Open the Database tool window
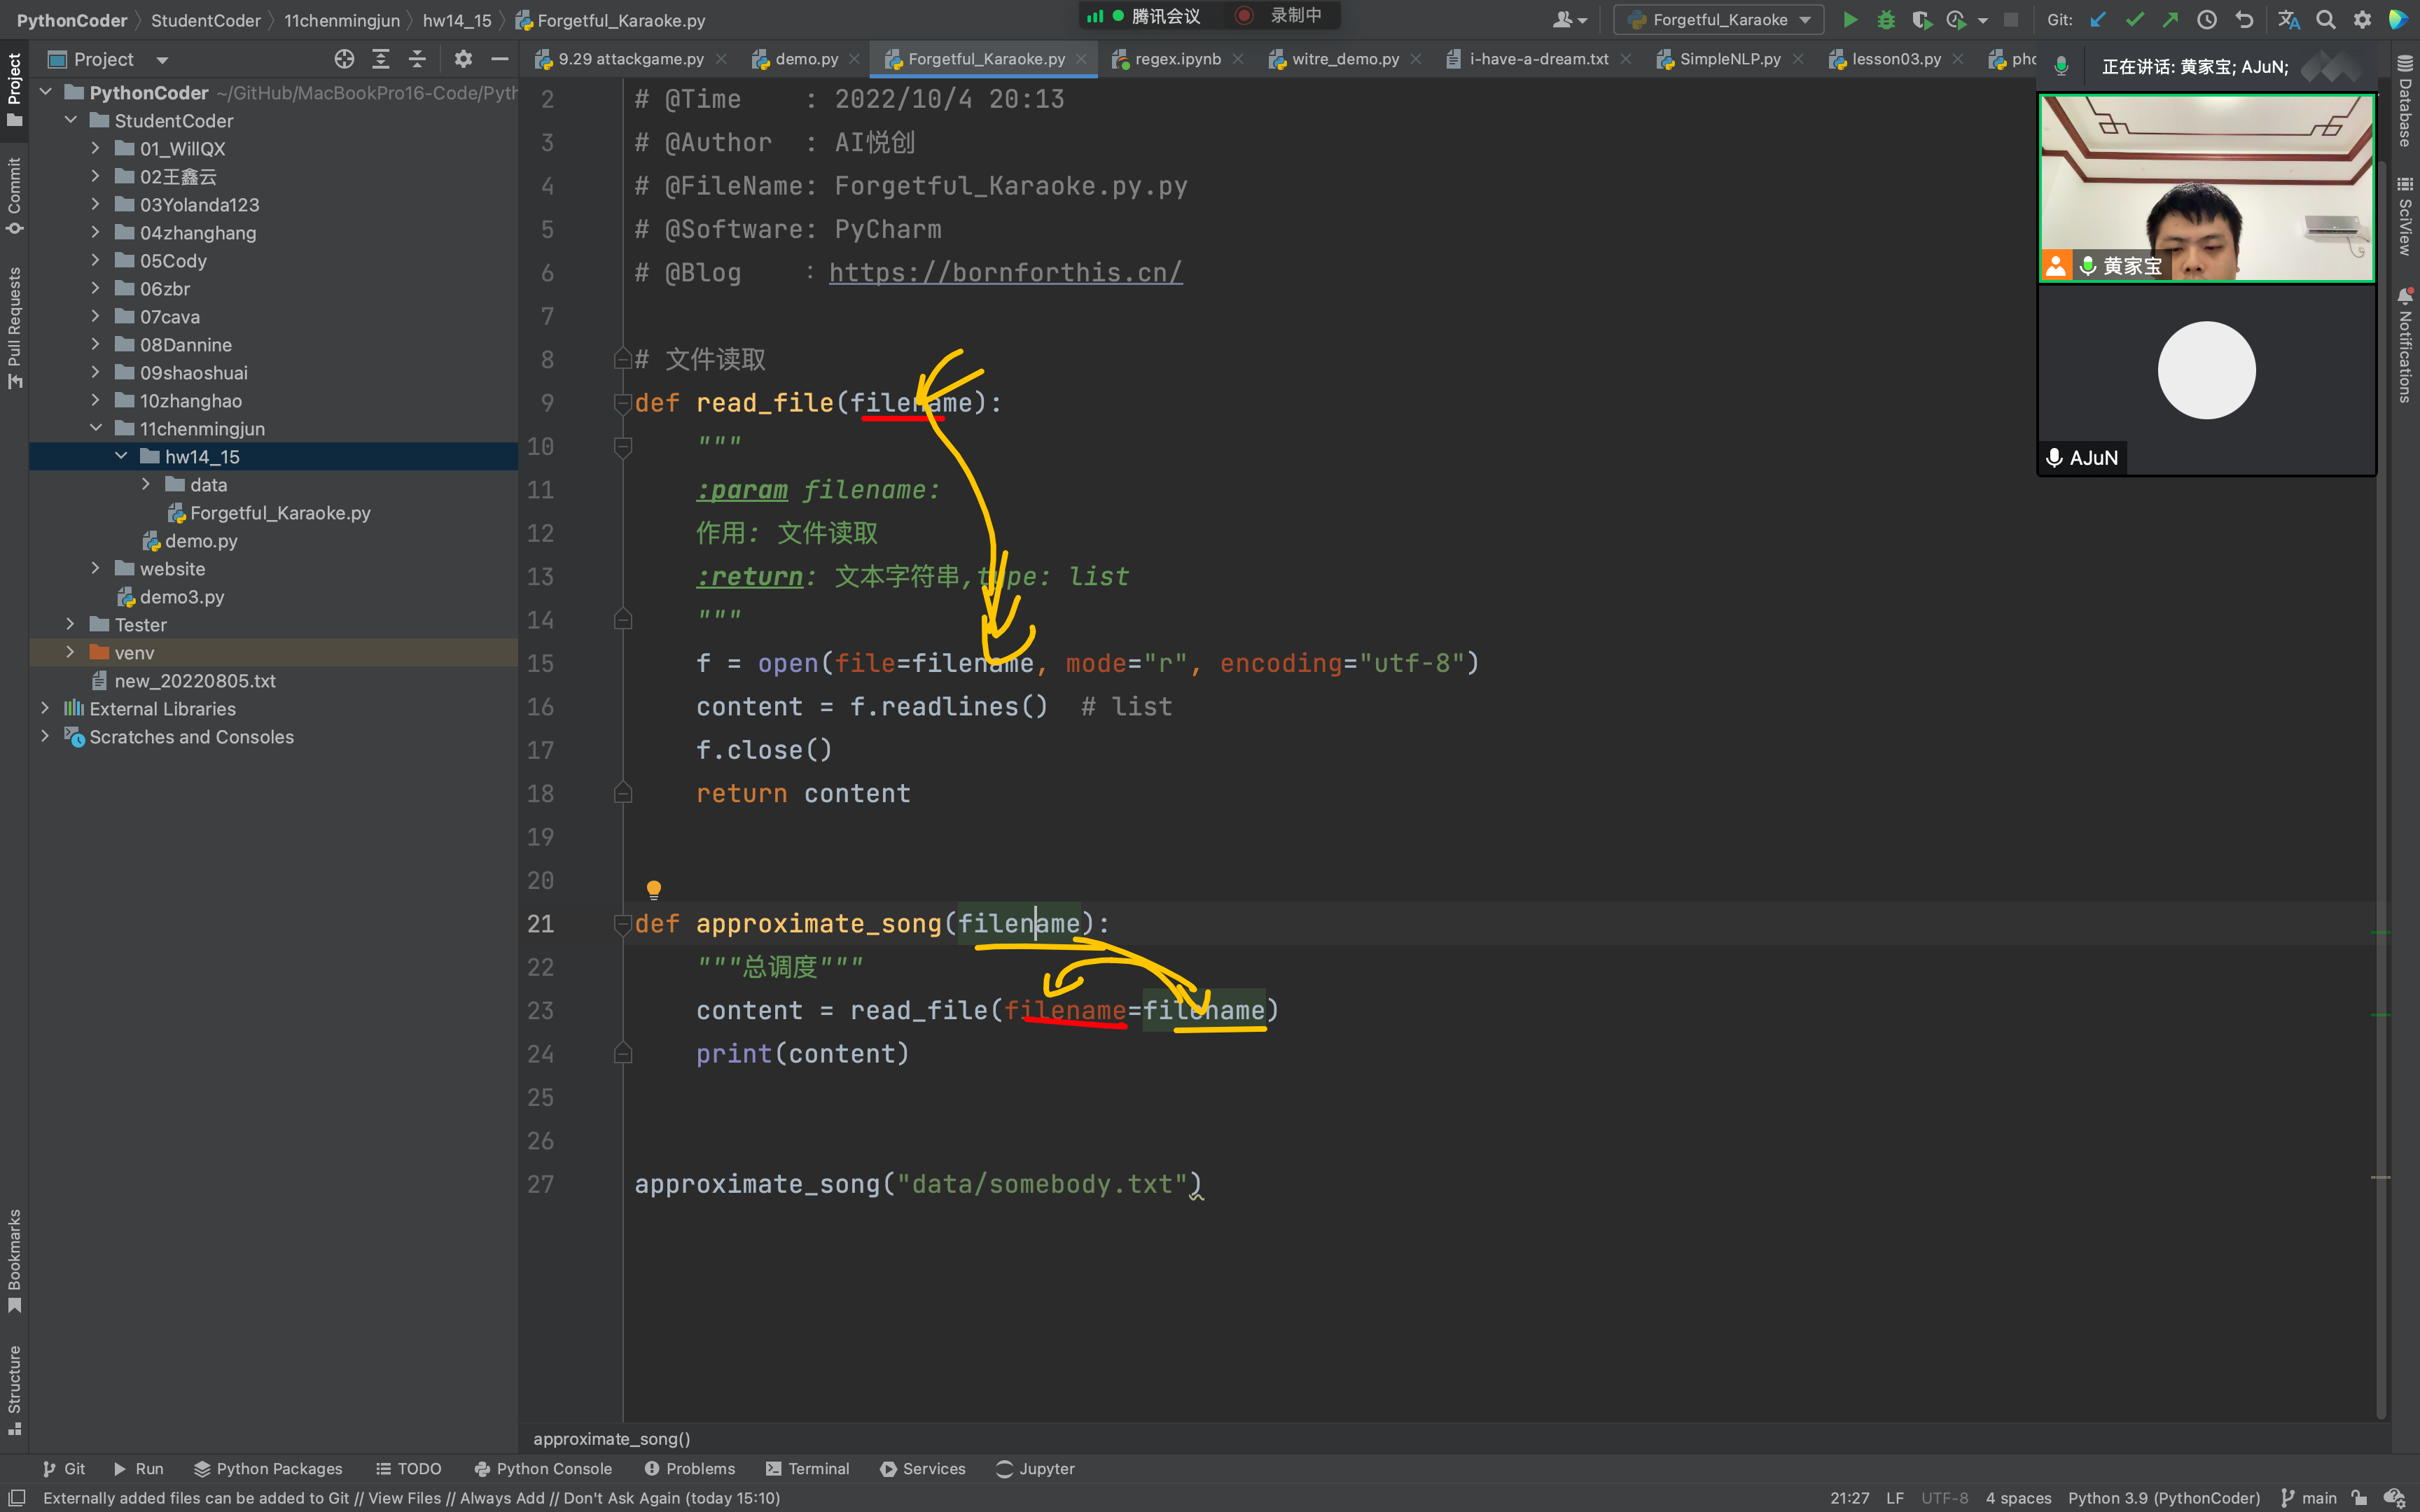The image size is (2420, 1512). (x=2405, y=101)
